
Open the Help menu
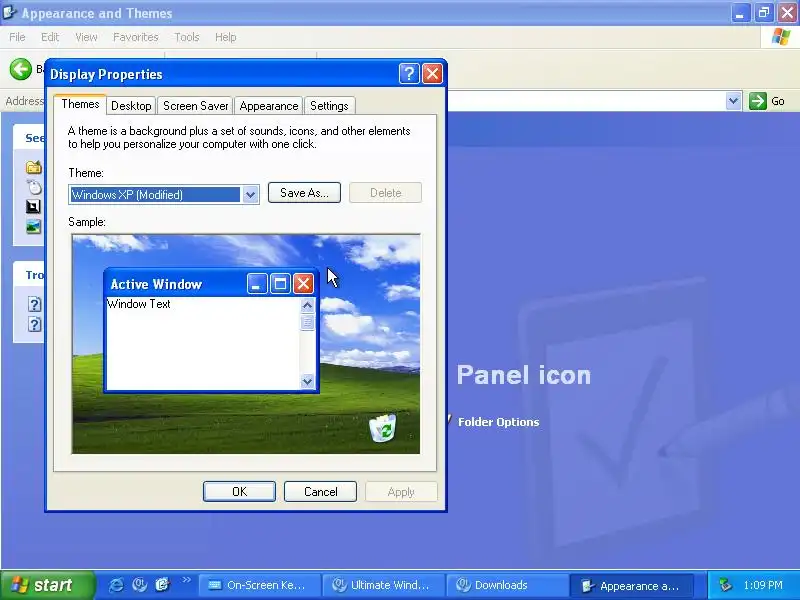click(226, 37)
